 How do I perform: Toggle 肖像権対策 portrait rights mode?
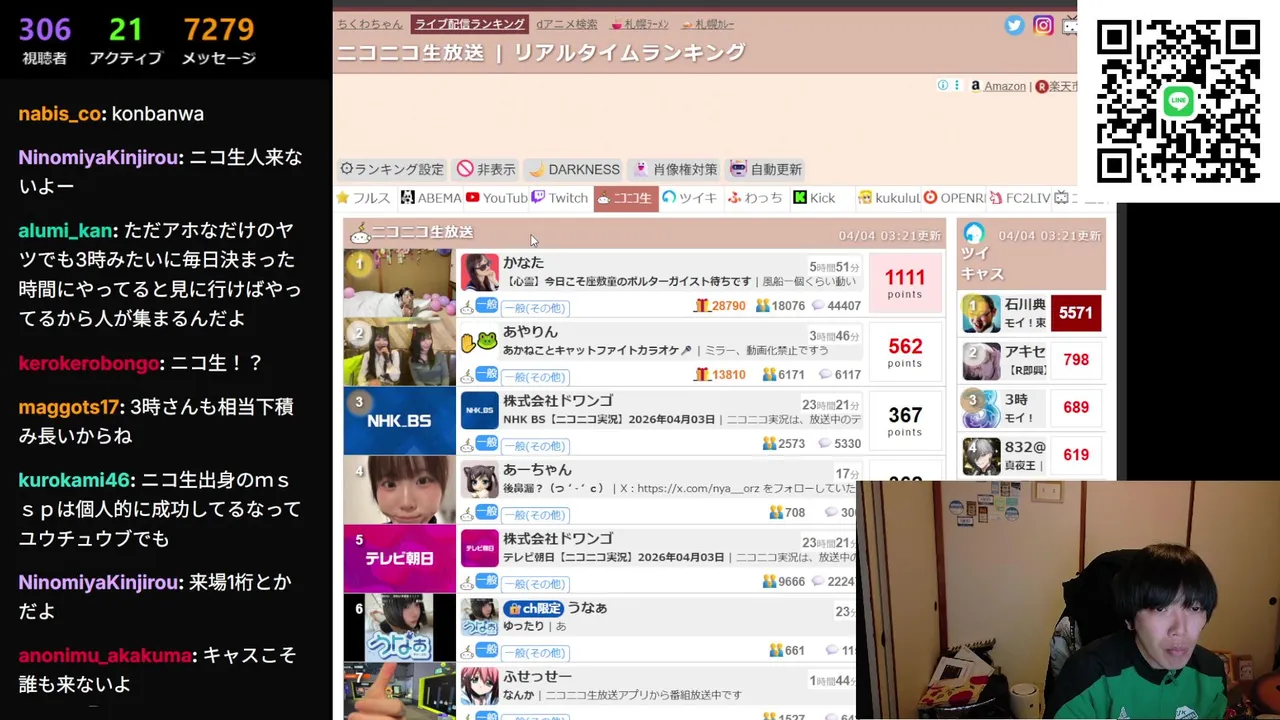pos(675,169)
